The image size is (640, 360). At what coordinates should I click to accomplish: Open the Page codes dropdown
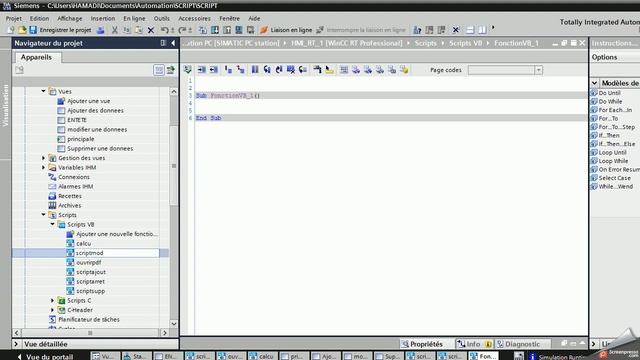tap(538, 70)
